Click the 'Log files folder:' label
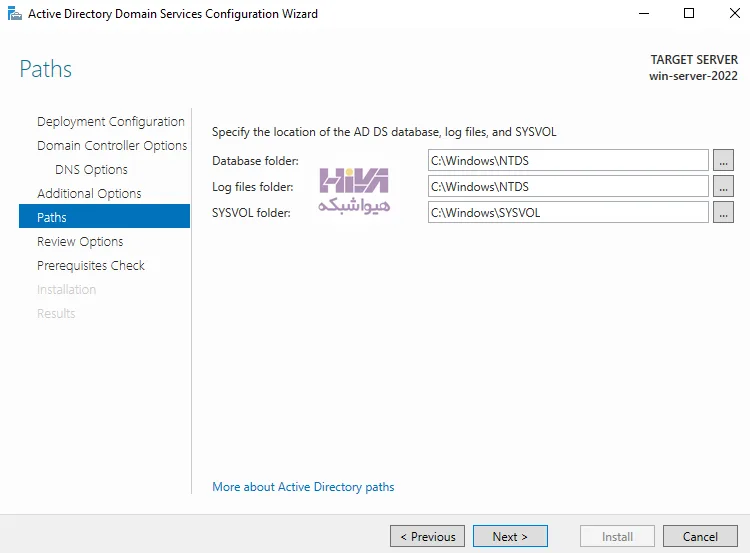The image size is (750, 553). coord(253,187)
